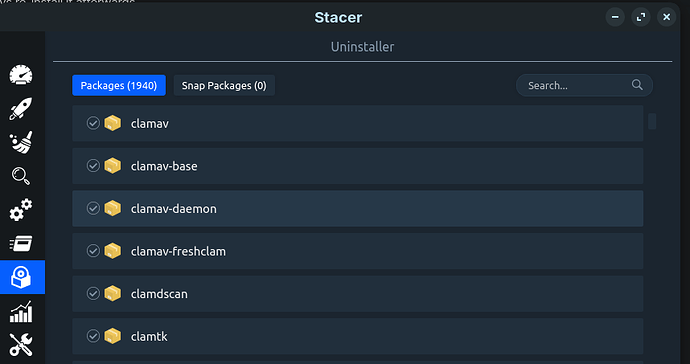Open Processes icon in sidebar
This screenshot has height=364, width=690.
pyautogui.click(x=21, y=243)
